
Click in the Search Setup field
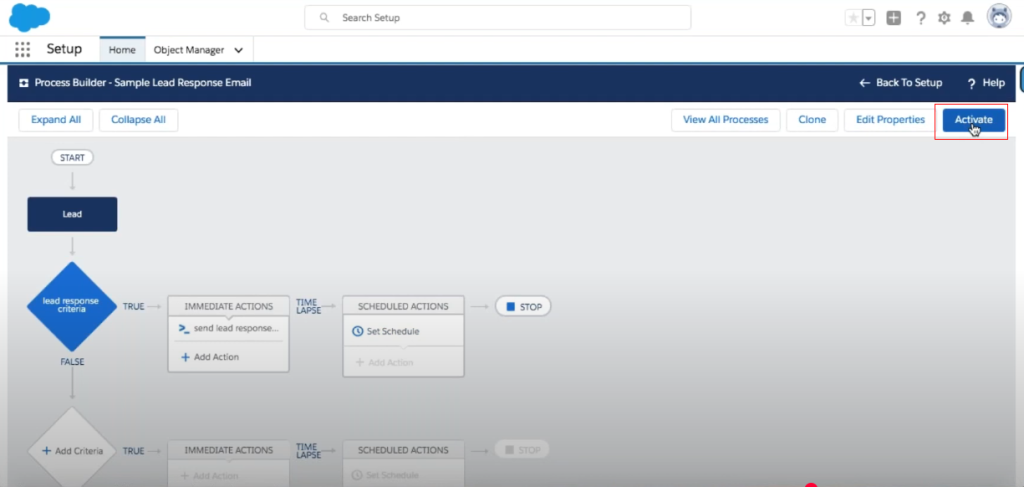tap(498, 18)
